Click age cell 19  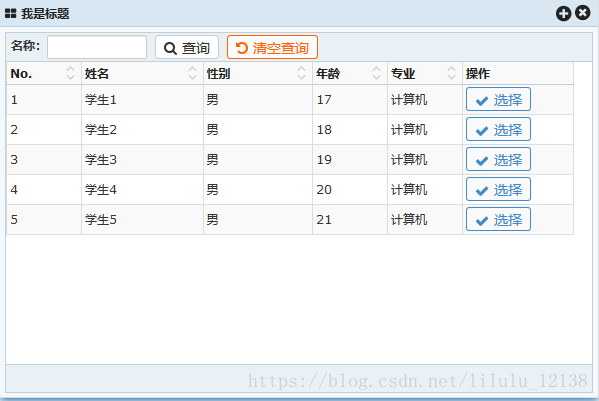click(350, 160)
